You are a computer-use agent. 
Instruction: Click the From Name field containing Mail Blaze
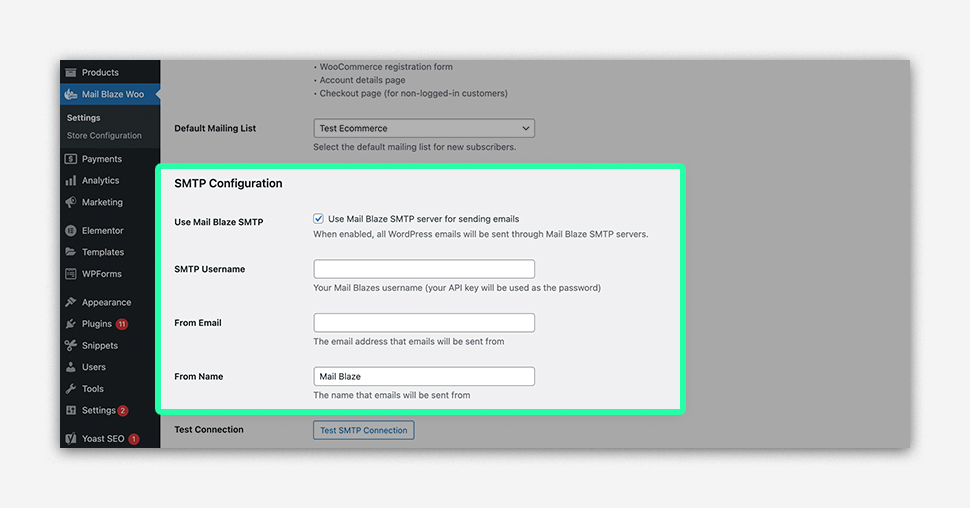pyautogui.click(x=424, y=376)
